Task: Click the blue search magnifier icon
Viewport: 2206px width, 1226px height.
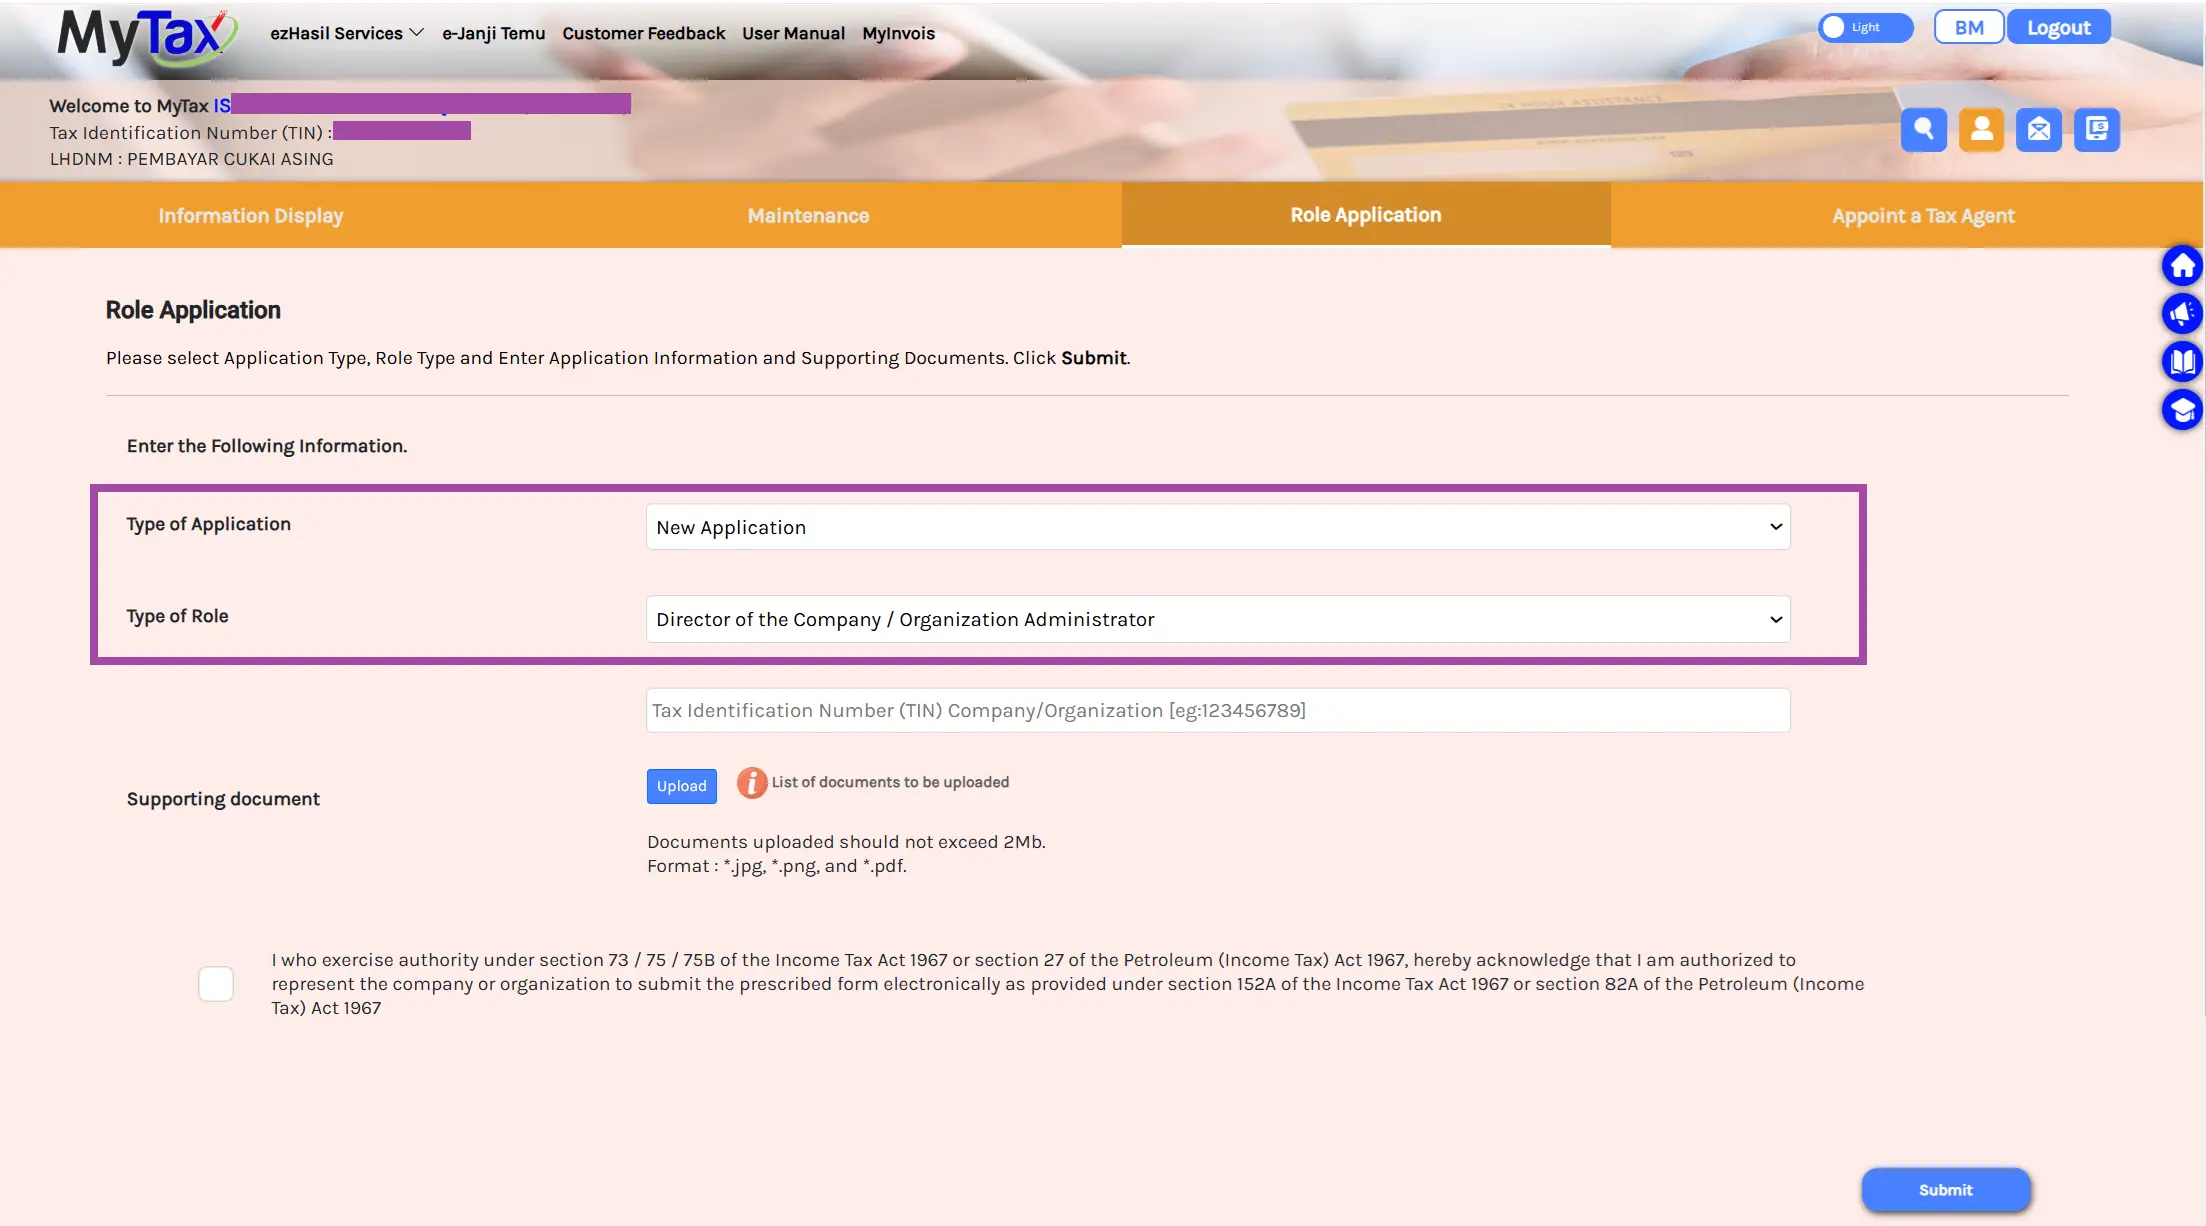Action: (1923, 129)
